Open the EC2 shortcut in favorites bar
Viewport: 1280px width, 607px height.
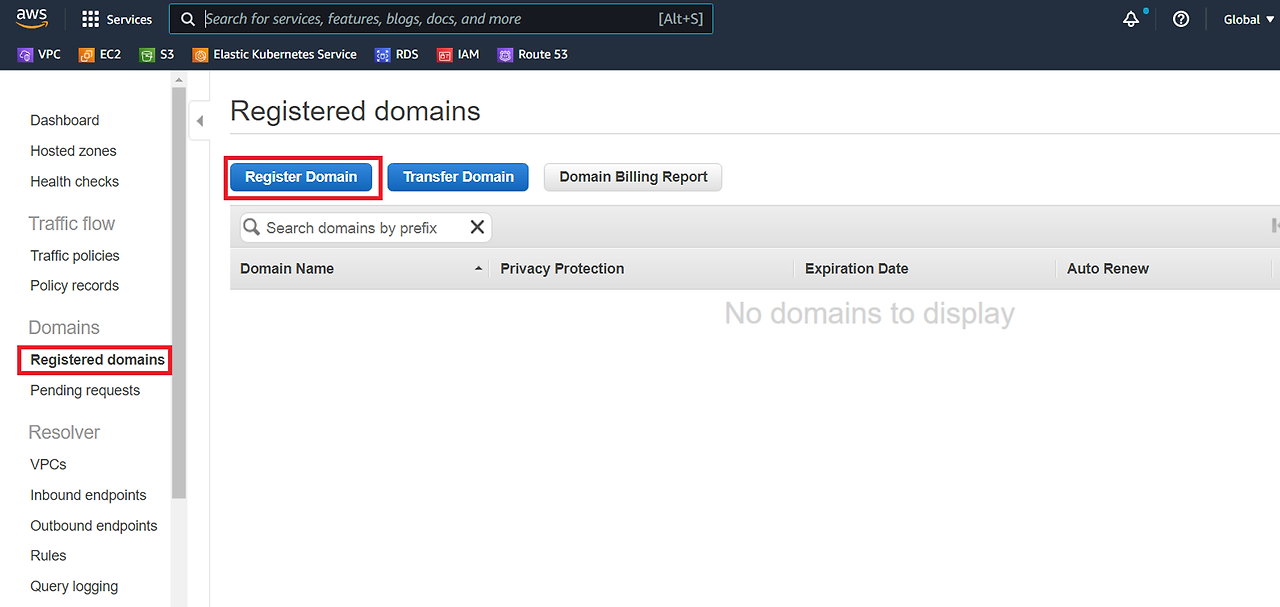click(100, 55)
